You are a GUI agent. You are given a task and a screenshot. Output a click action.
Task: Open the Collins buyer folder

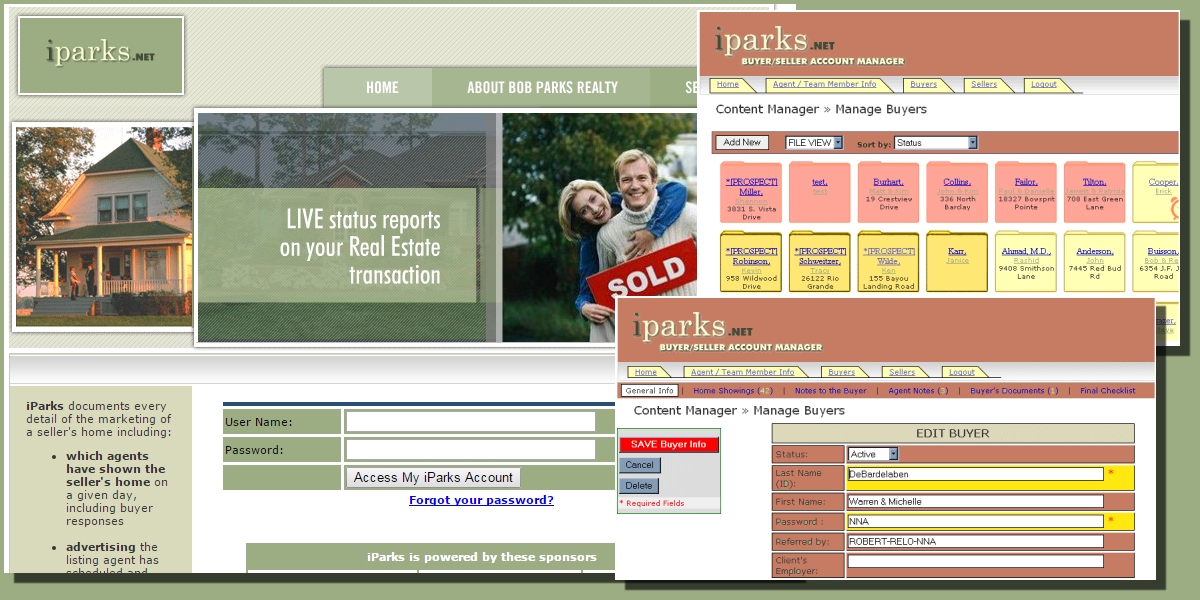tap(957, 193)
